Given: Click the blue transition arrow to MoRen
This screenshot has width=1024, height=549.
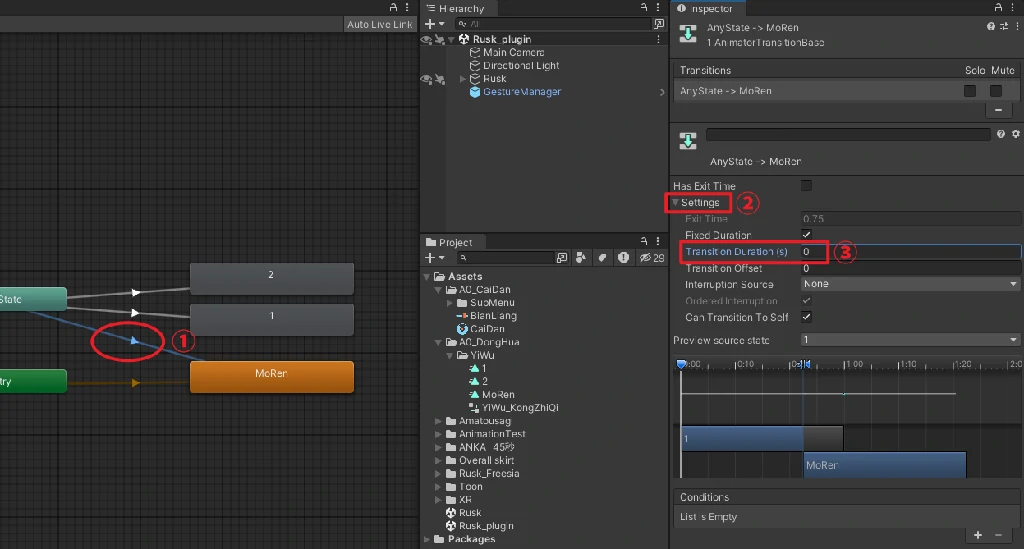Looking at the screenshot, I should [x=134, y=341].
